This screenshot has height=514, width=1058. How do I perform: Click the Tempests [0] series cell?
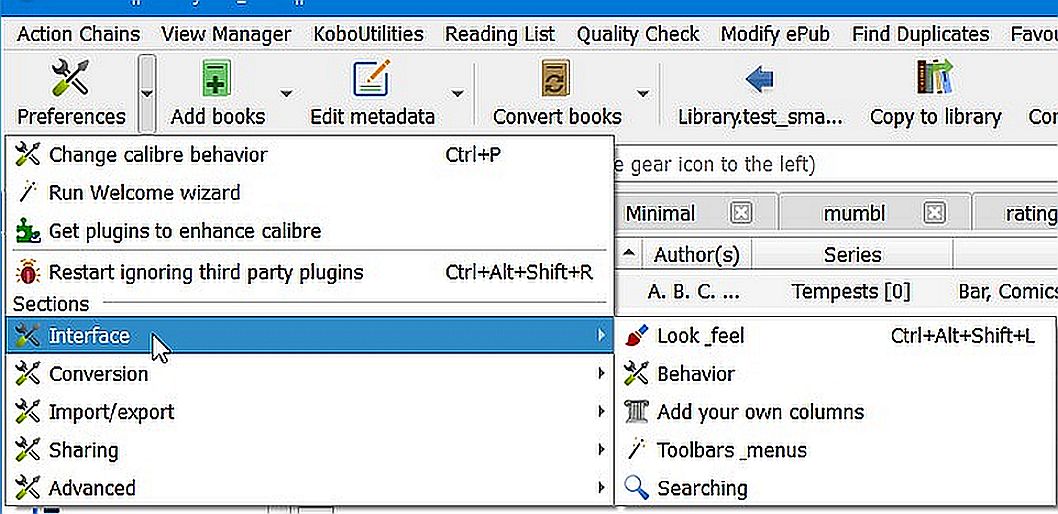(x=851, y=292)
